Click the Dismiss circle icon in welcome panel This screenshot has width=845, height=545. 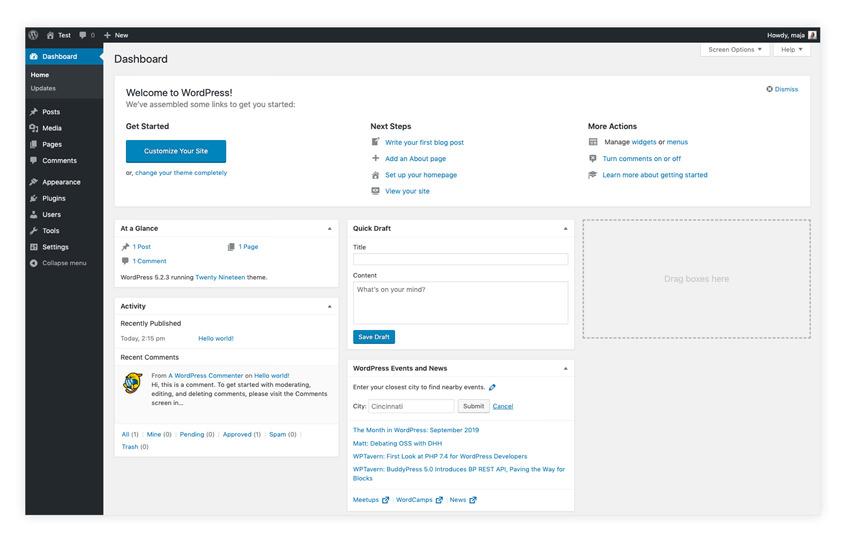[x=770, y=89]
